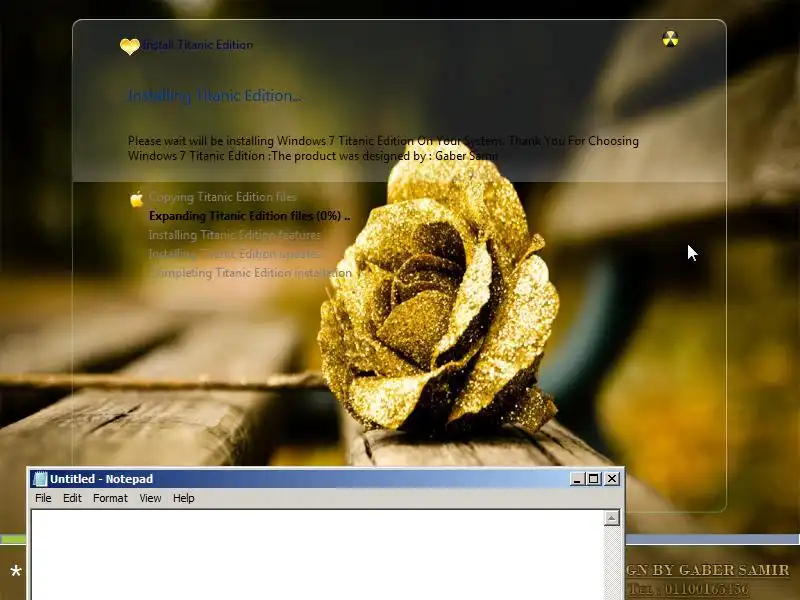Click 'Installing Titanic Edition updates' step
This screenshot has width=800, height=600.
tap(235, 254)
